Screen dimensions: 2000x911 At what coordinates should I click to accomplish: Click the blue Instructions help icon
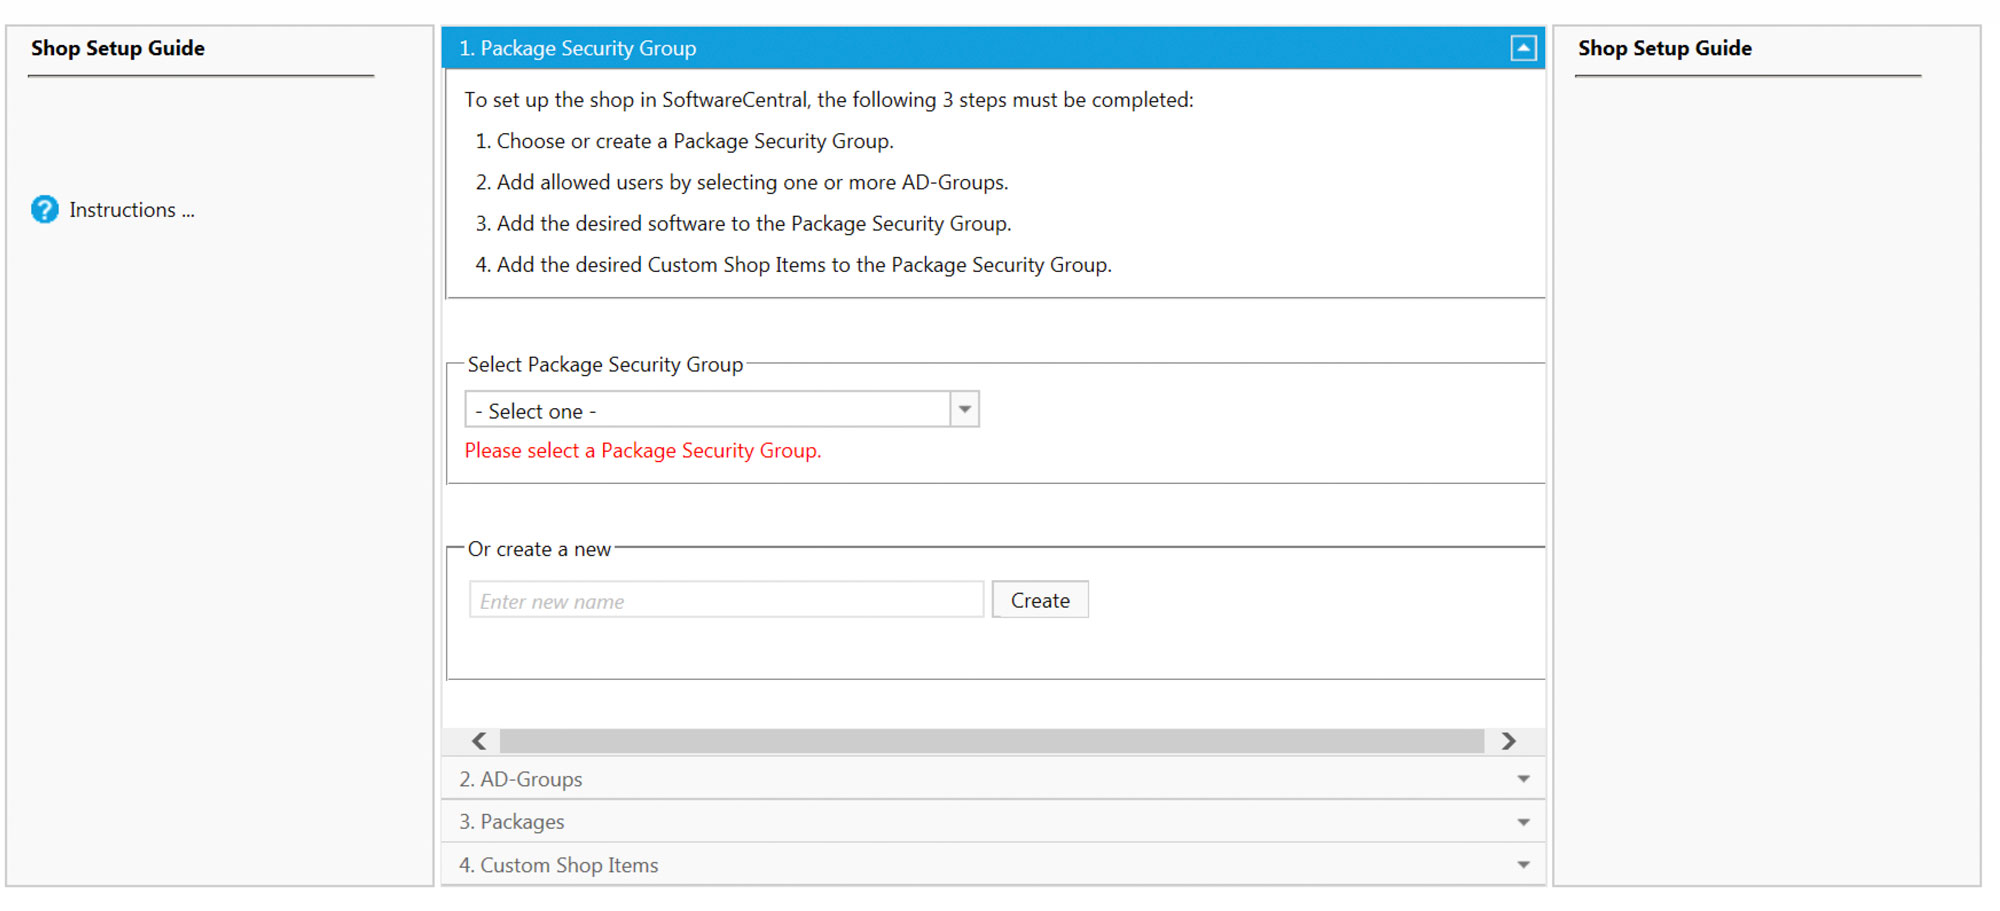click(45, 209)
